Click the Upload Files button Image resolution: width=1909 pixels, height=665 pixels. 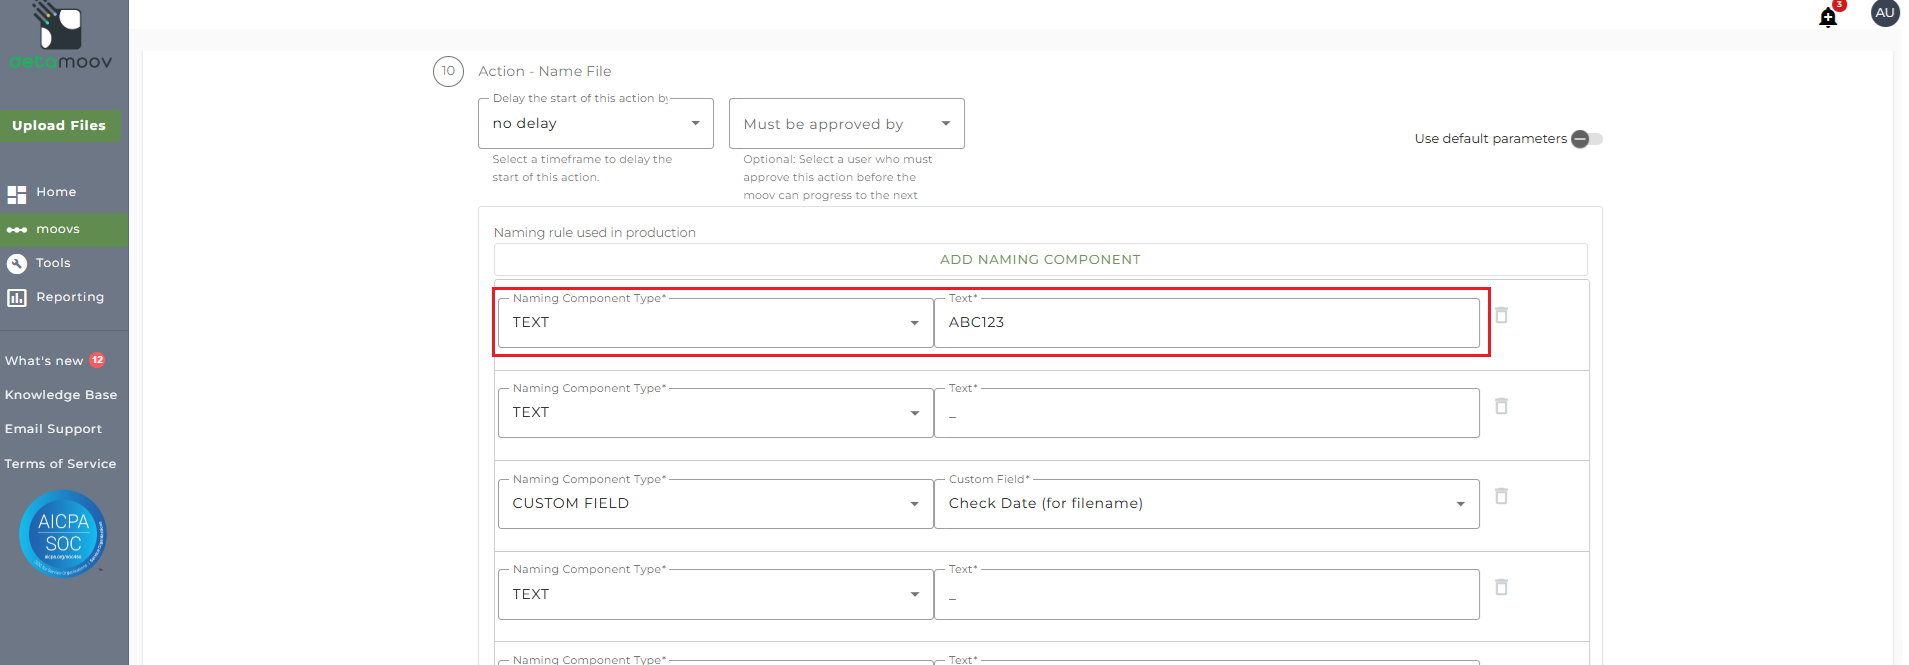tap(59, 126)
